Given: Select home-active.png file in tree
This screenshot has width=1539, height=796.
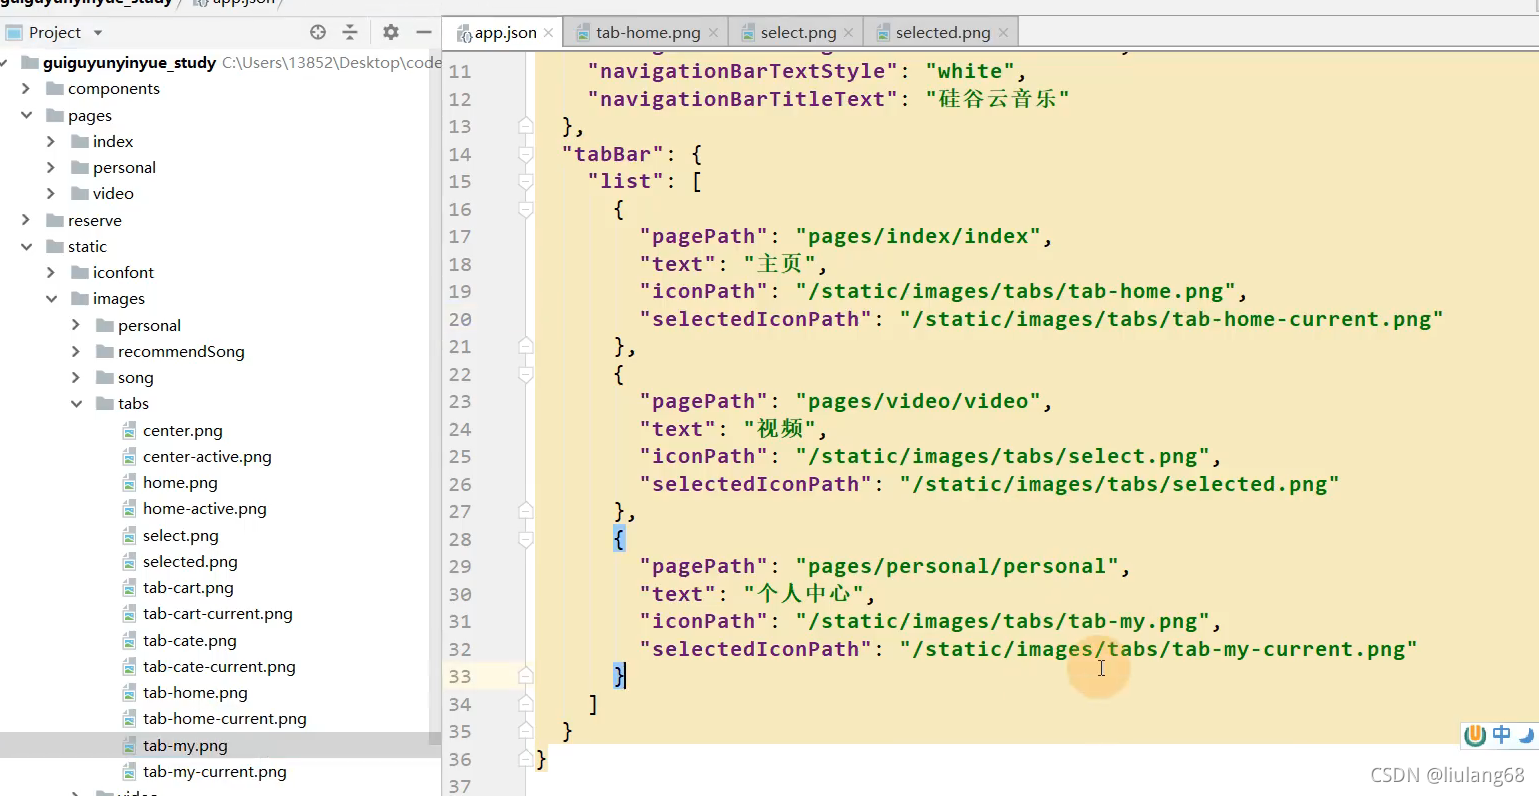Looking at the screenshot, I should click(204, 509).
